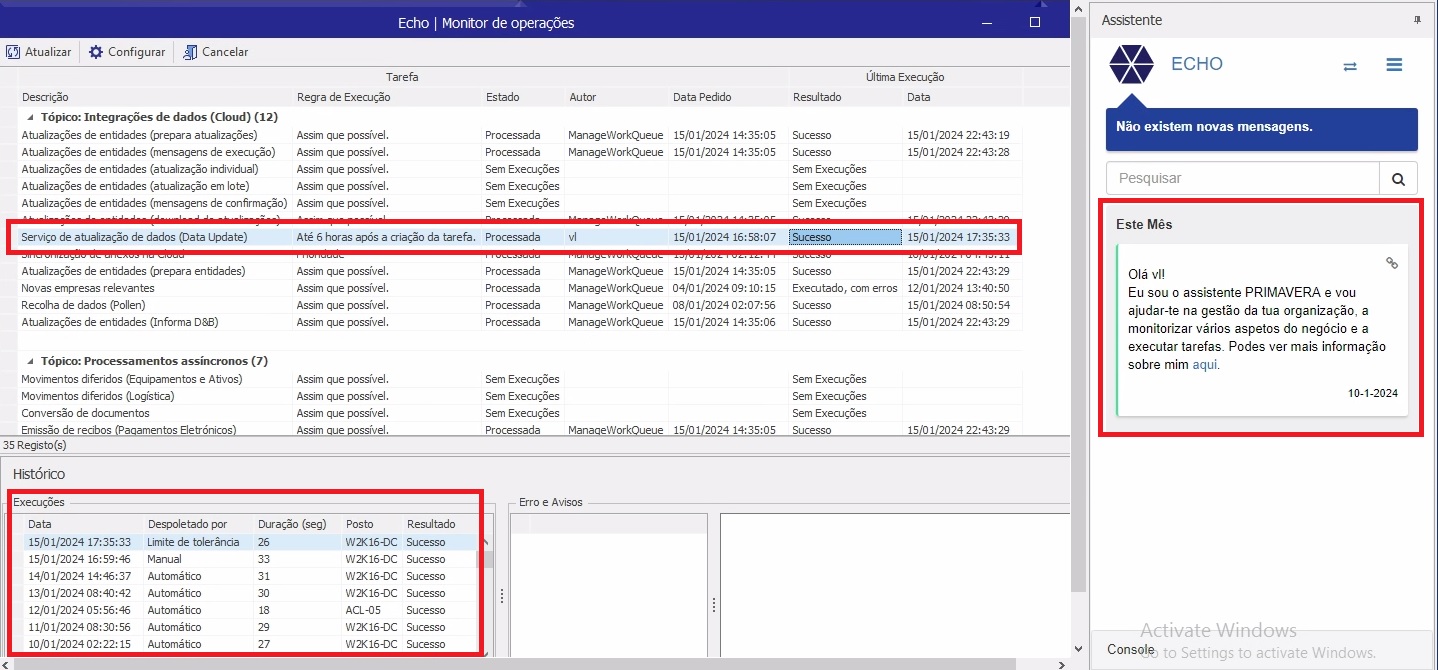The height and width of the screenshot is (670, 1438).
Task: Open Configurar via the gear icon
Action: point(96,52)
